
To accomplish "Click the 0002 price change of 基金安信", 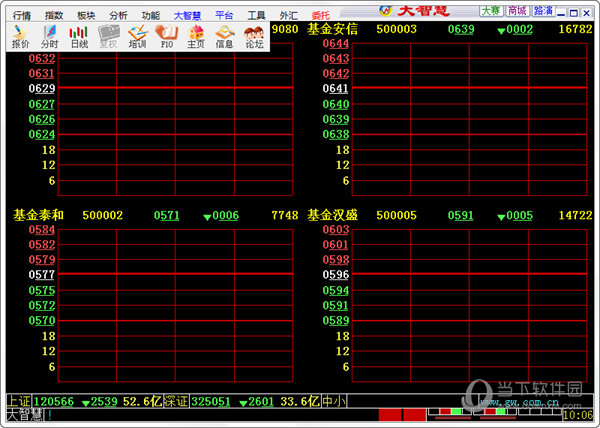I will click(x=515, y=29).
